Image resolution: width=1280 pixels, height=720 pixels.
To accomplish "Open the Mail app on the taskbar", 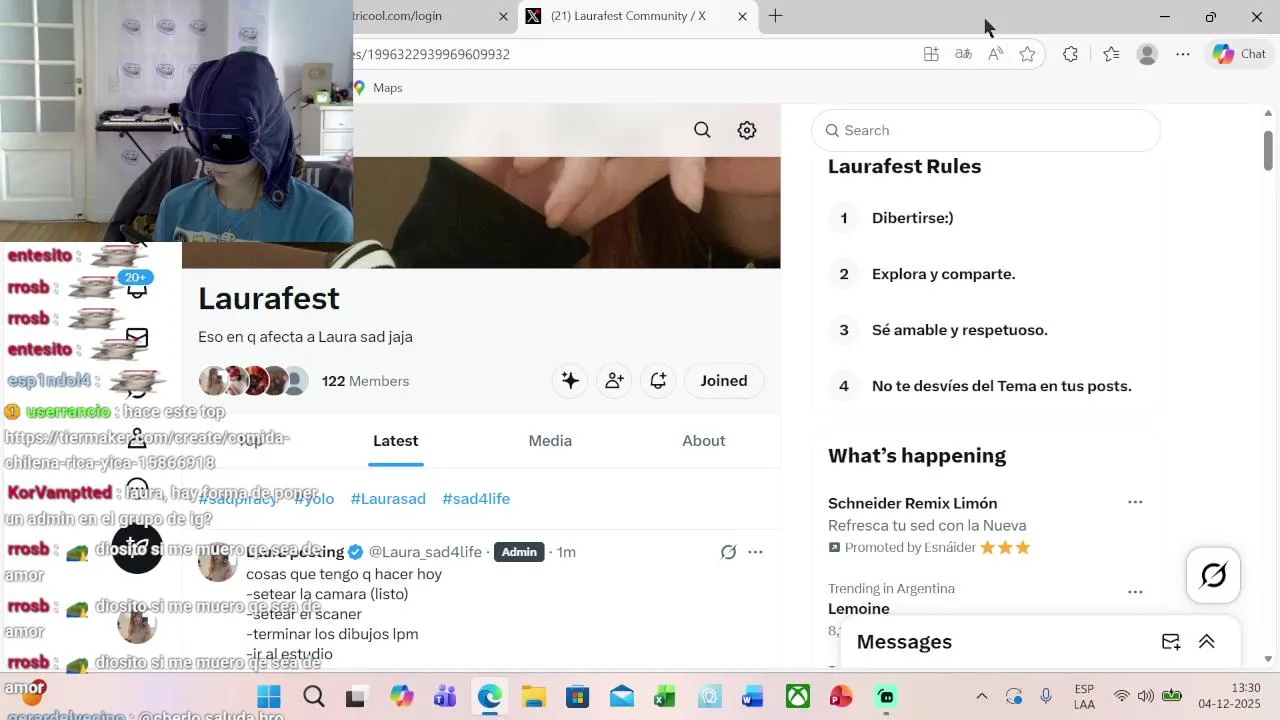I will click(x=621, y=697).
